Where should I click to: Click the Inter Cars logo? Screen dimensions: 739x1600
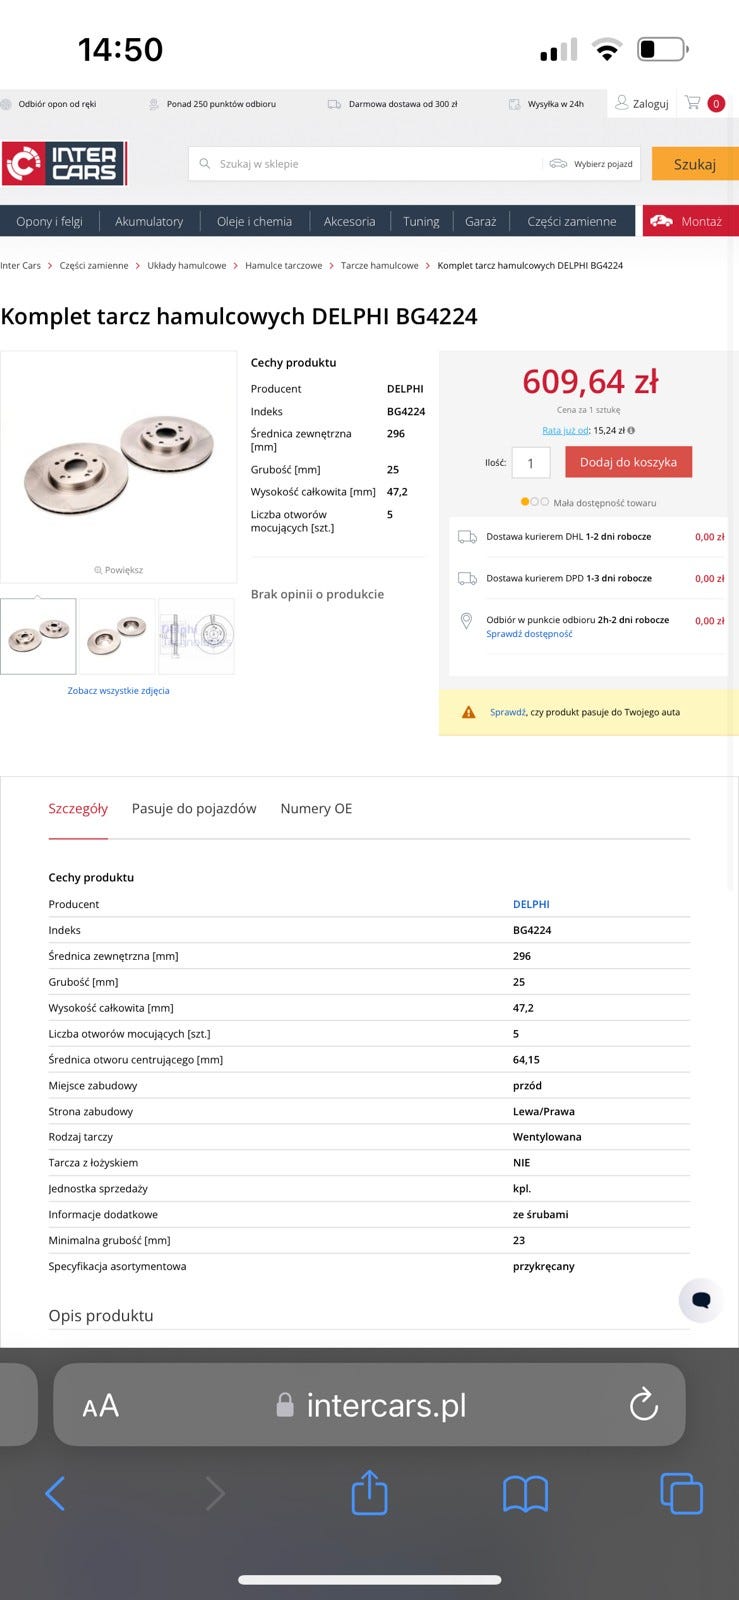click(64, 164)
